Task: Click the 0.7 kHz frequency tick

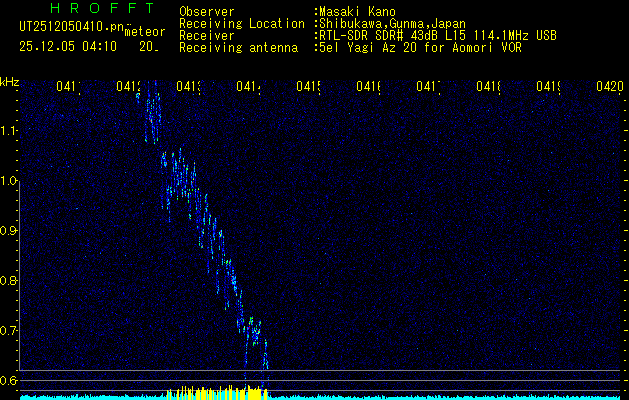Action: (9, 331)
